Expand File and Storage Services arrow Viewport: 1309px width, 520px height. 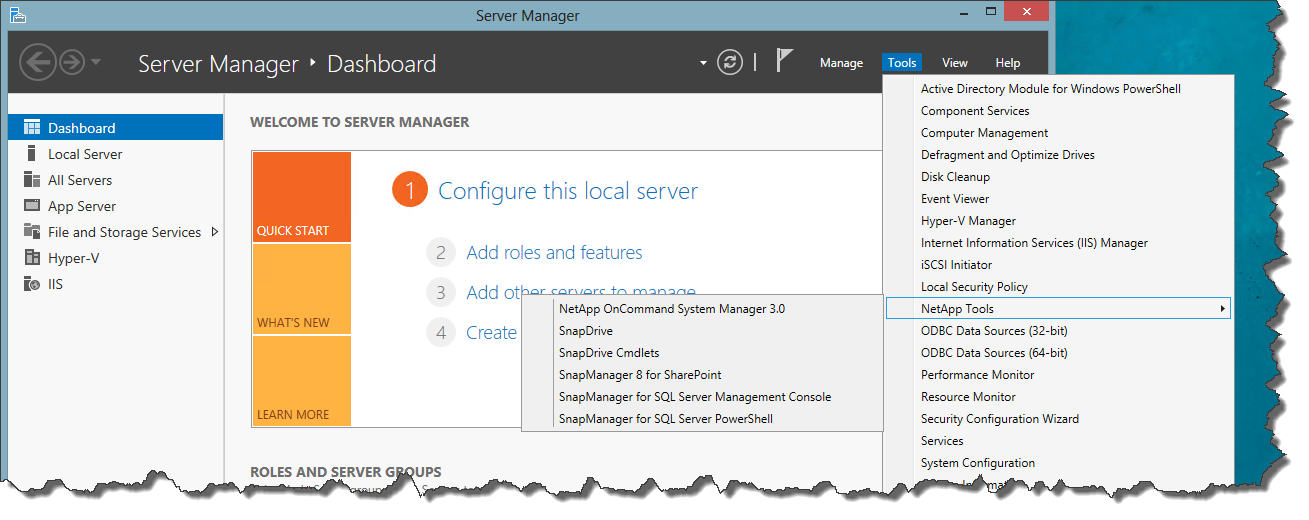tap(214, 232)
